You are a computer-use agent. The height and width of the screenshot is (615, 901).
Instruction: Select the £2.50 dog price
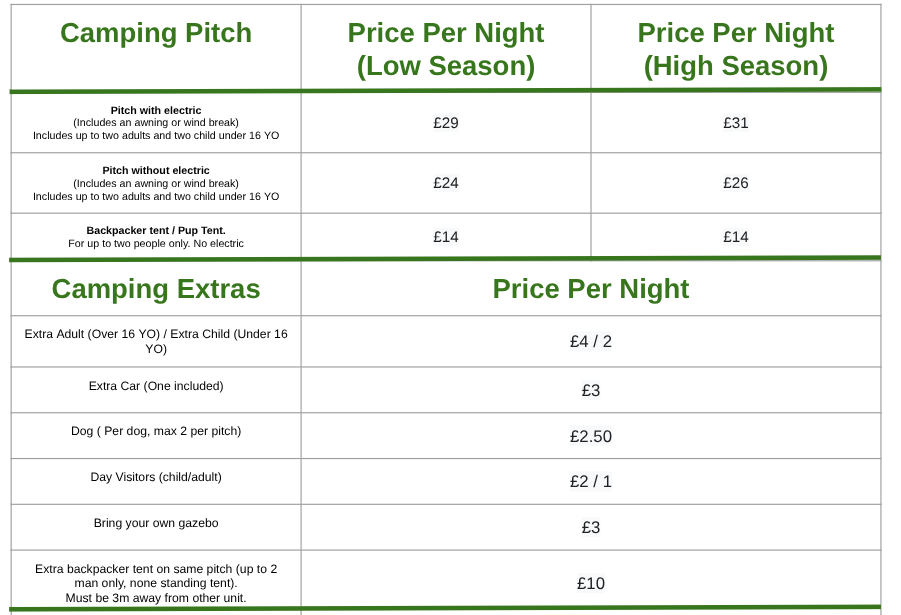click(x=591, y=436)
